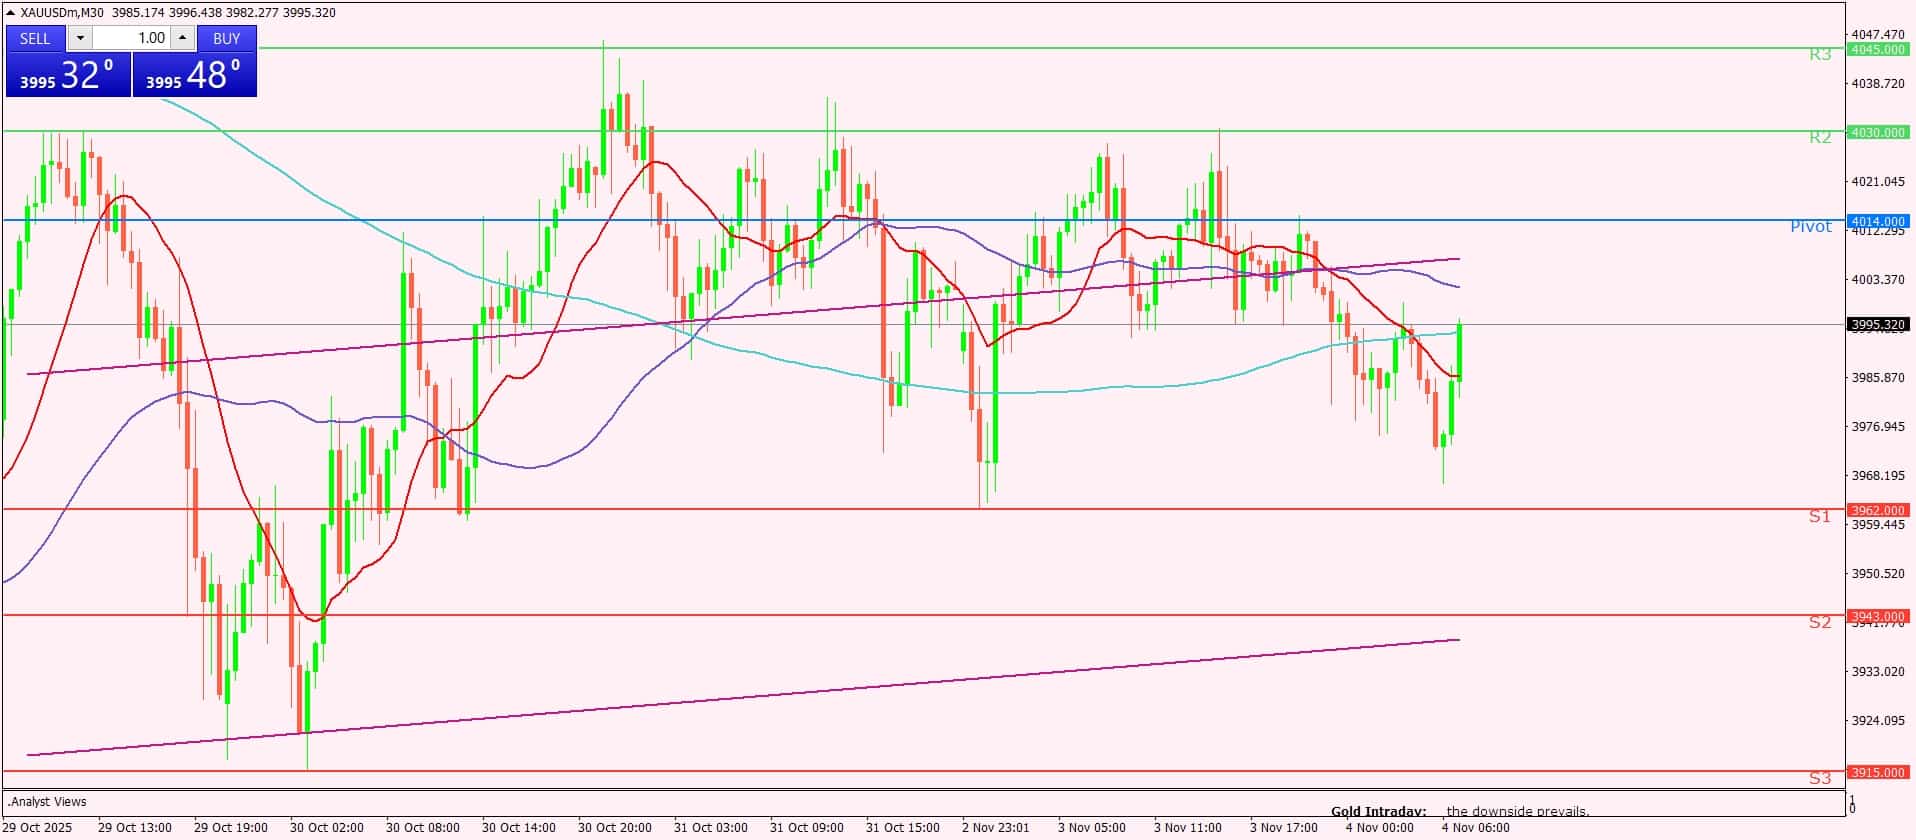Image resolution: width=1916 pixels, height=840 pixels.
Task: Click the Analyst Views indicator label
Action: pyautogui.click(x=47, y=801)
